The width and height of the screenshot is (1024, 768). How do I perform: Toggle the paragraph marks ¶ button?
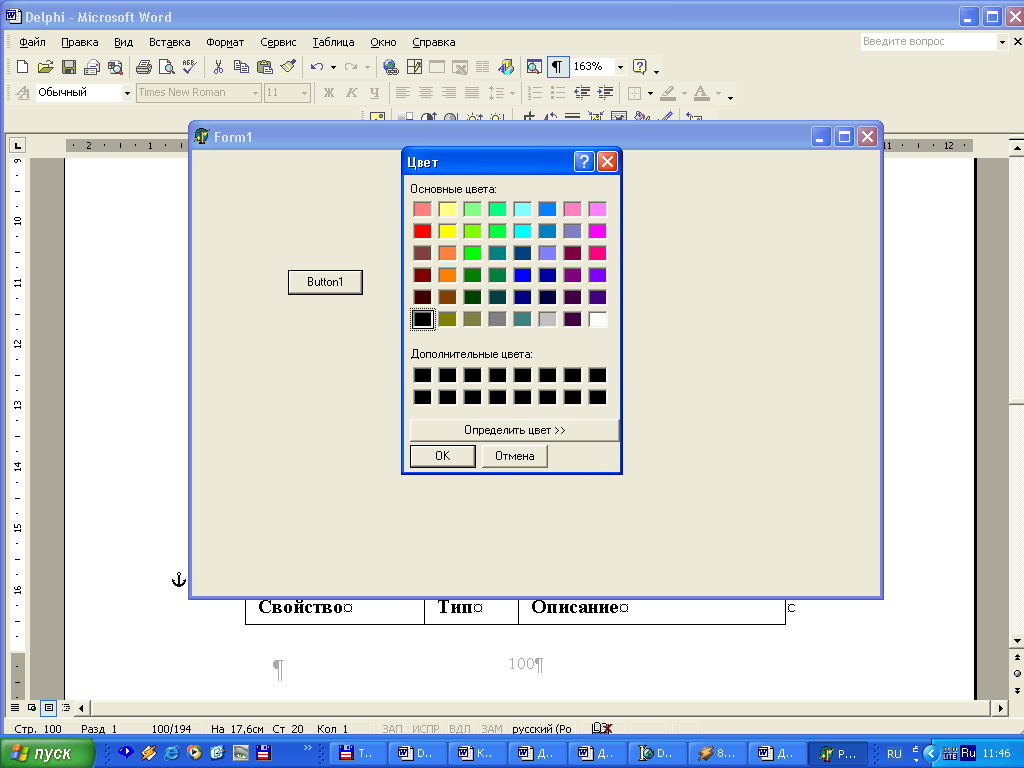[557, 67]
